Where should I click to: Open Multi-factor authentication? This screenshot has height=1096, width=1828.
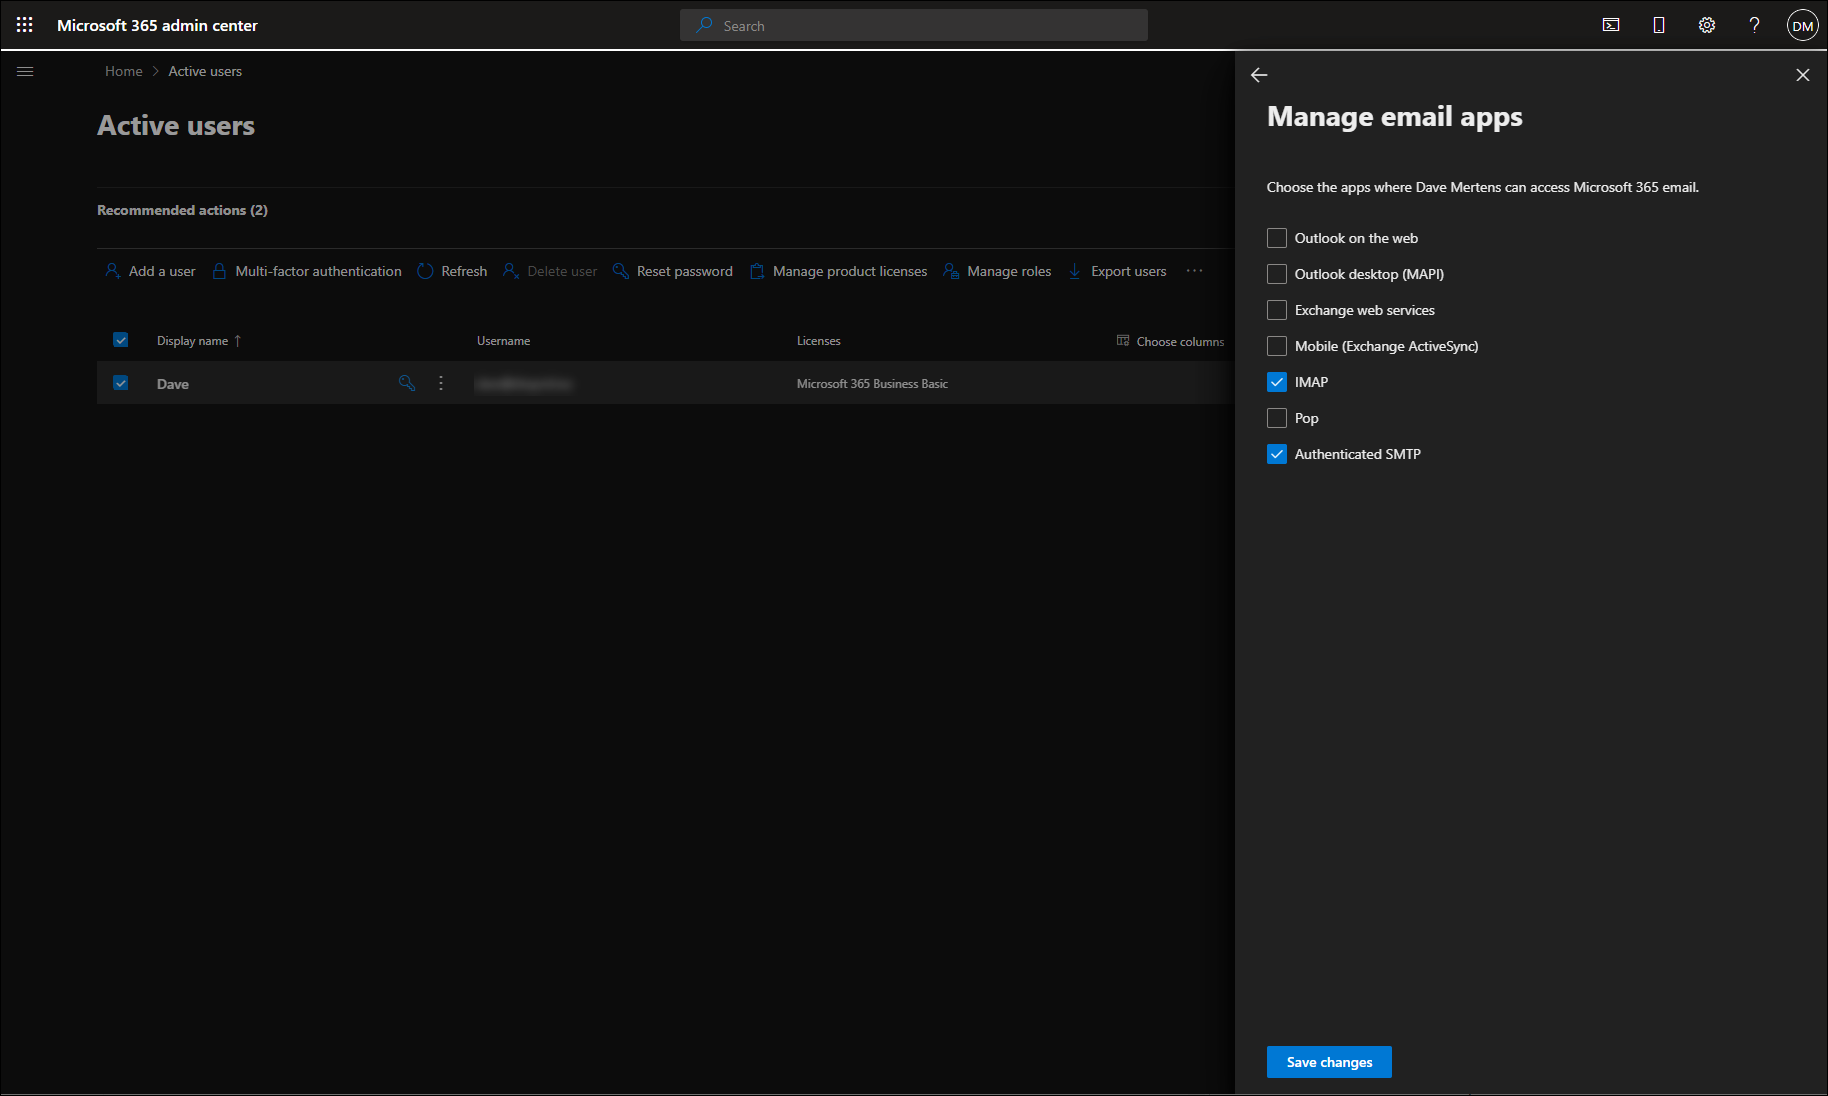pos(307,271)
